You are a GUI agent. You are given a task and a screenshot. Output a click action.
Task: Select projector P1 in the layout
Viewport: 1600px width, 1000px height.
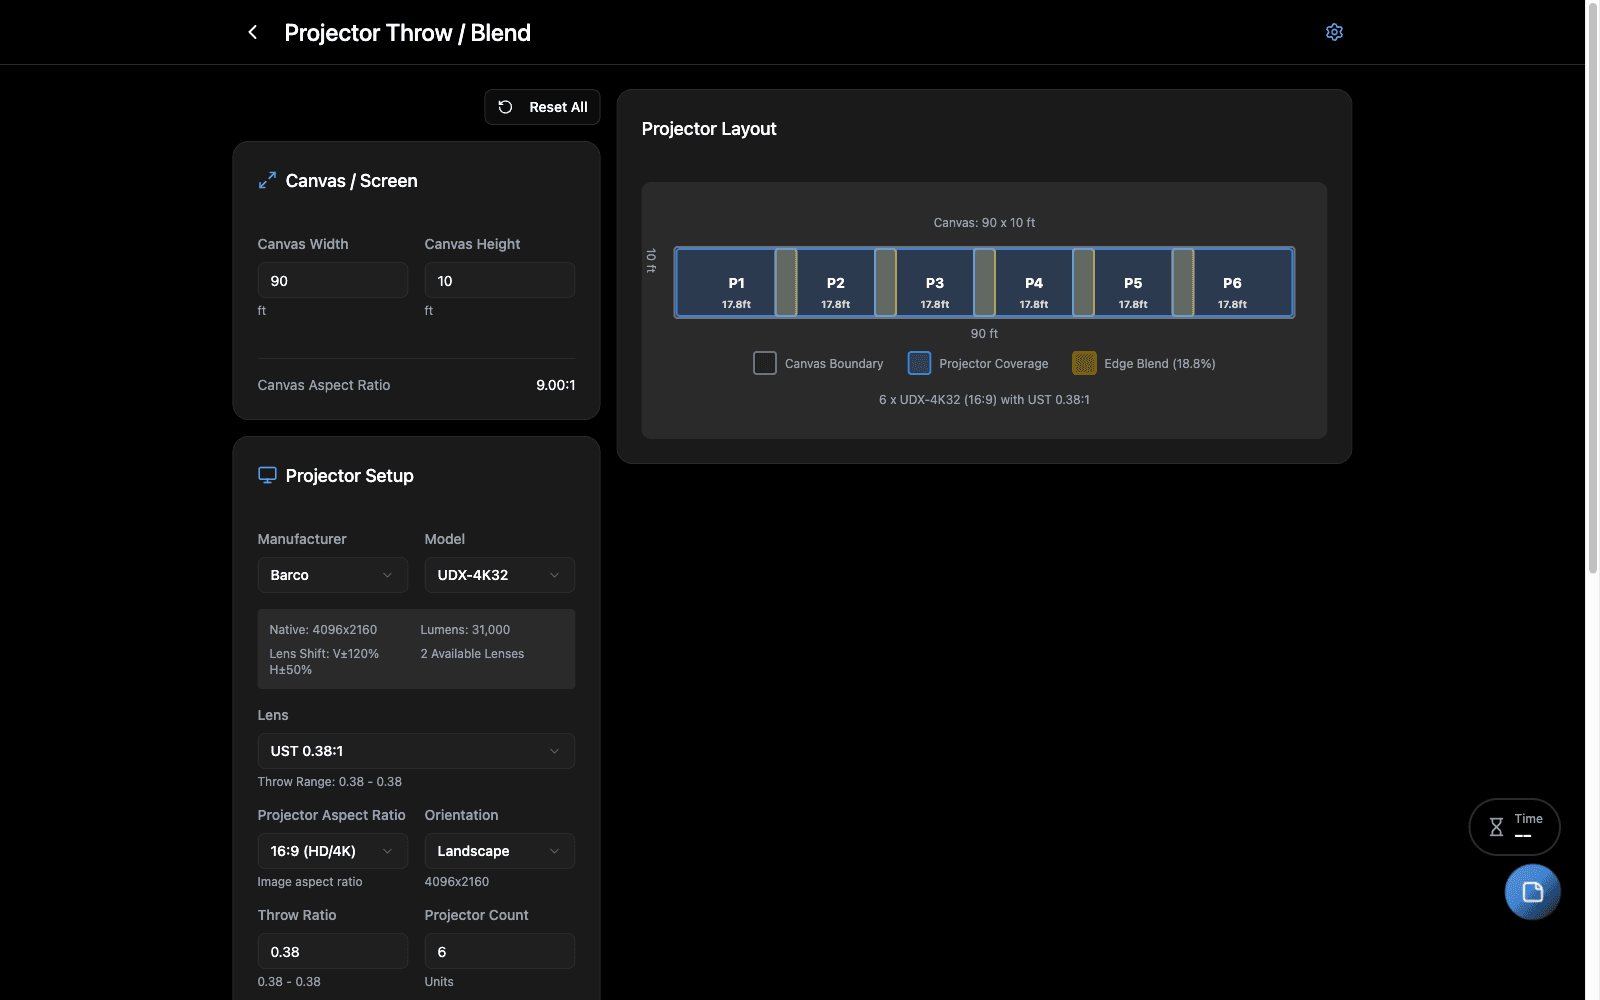pyautogui.click(x=736, y=283)
